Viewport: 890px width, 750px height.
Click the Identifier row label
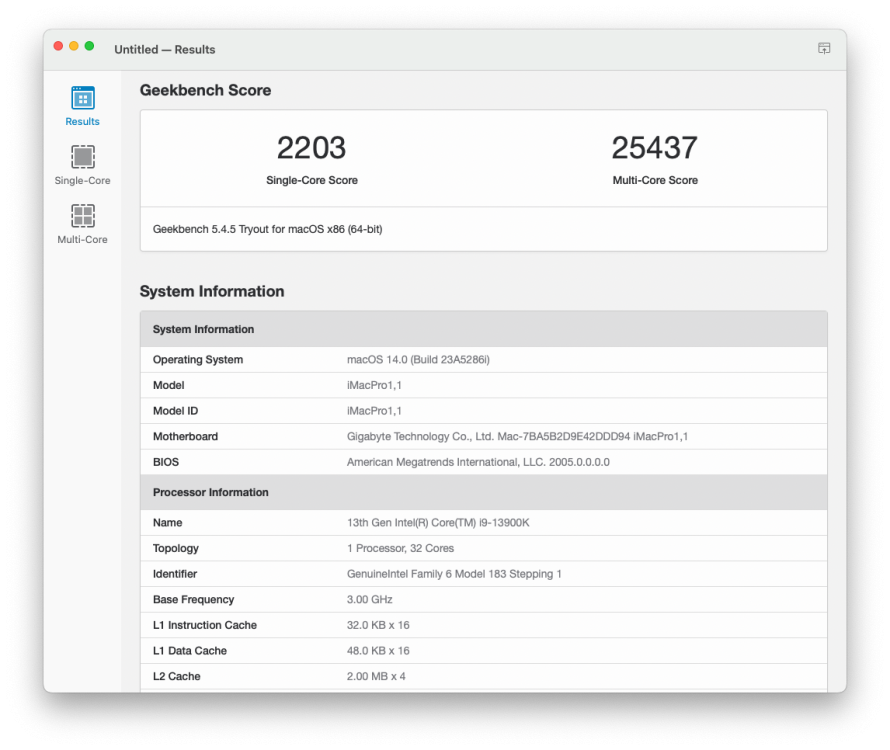pos(175,573)
